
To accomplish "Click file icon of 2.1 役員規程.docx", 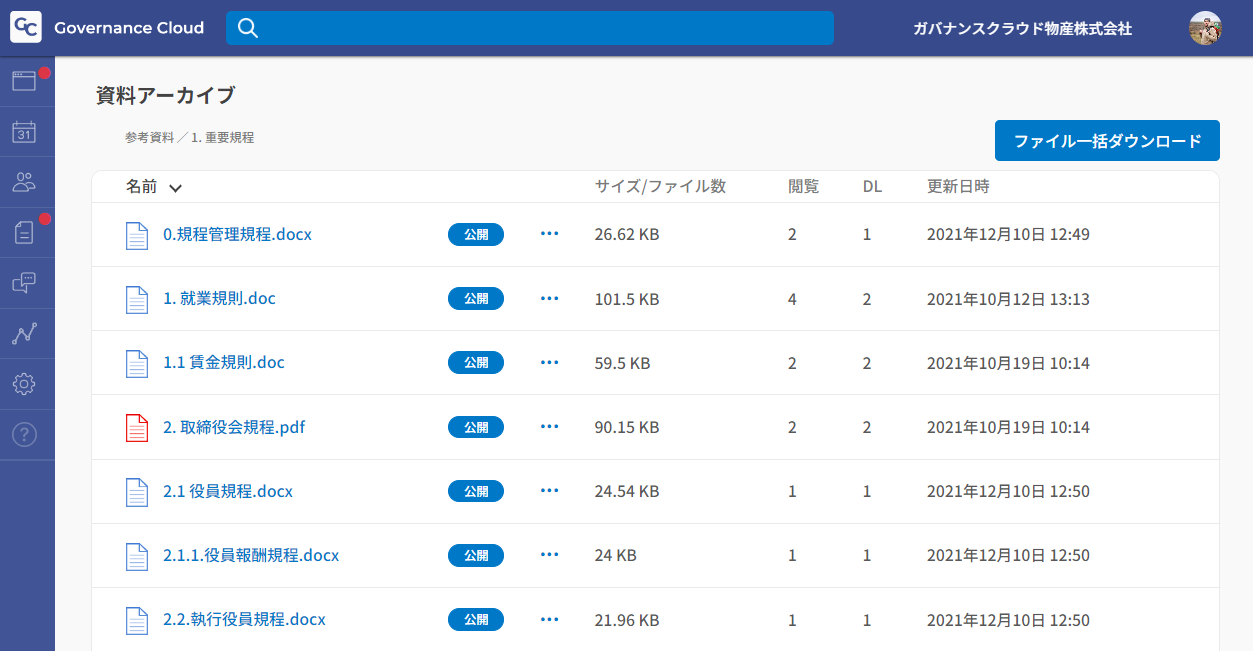I will click(x=137, y=491).
